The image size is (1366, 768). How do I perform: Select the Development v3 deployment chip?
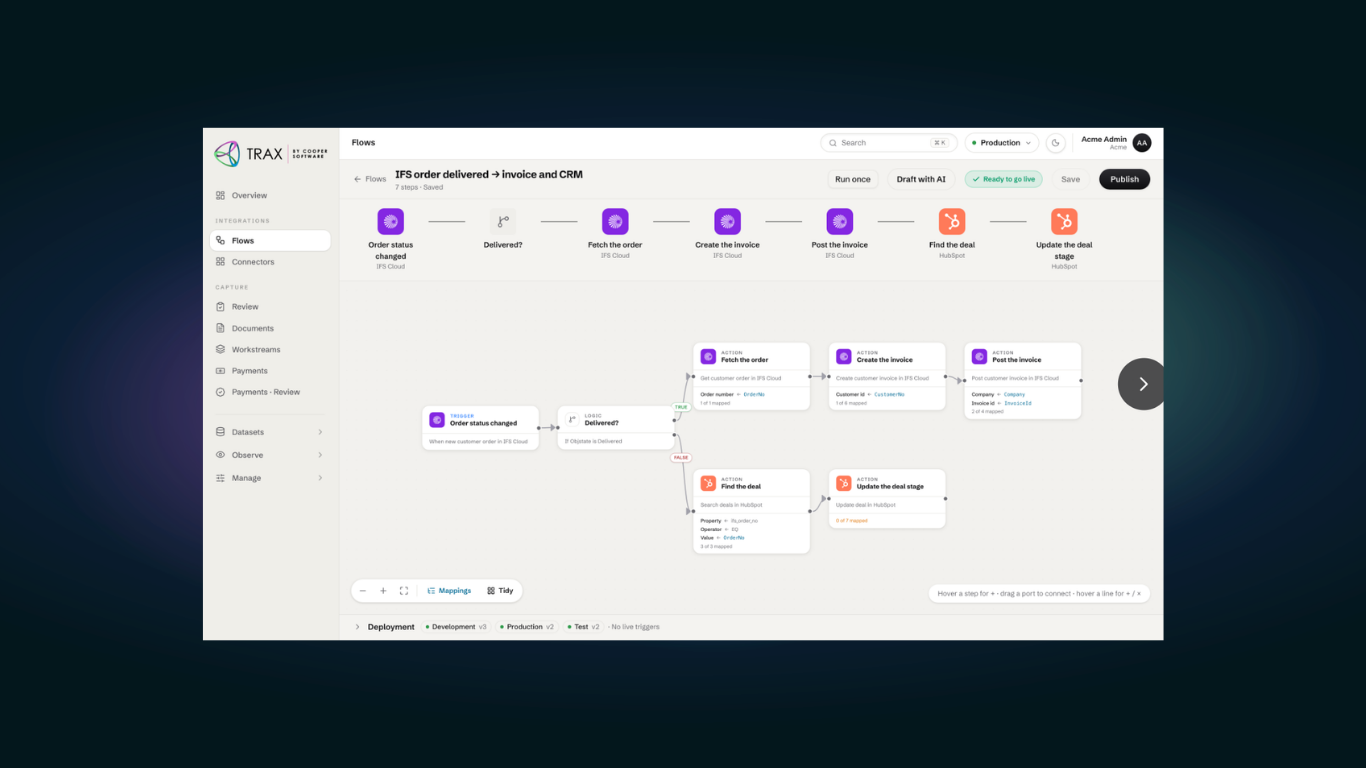[x=456, y=627]
